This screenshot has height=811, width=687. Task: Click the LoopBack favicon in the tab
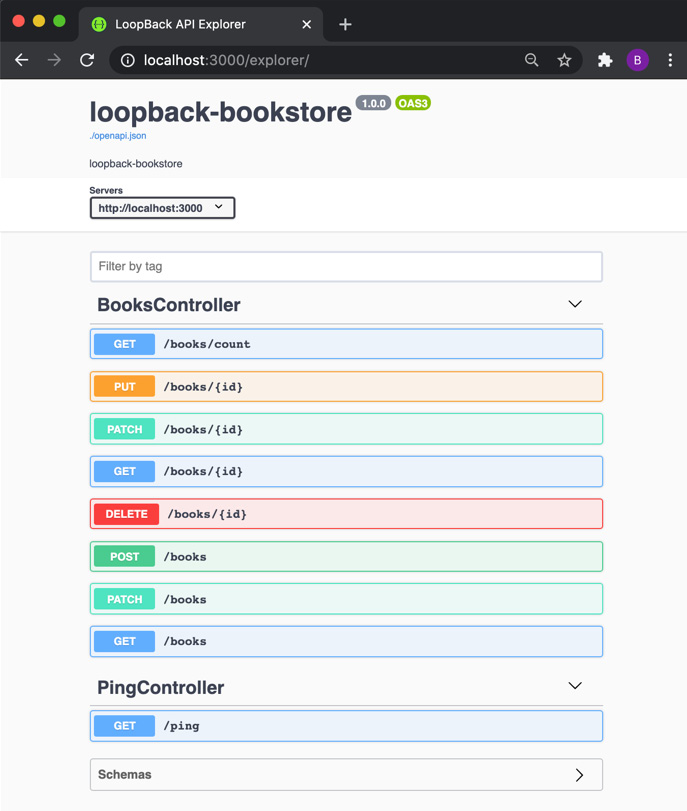(x=99, y=24)
